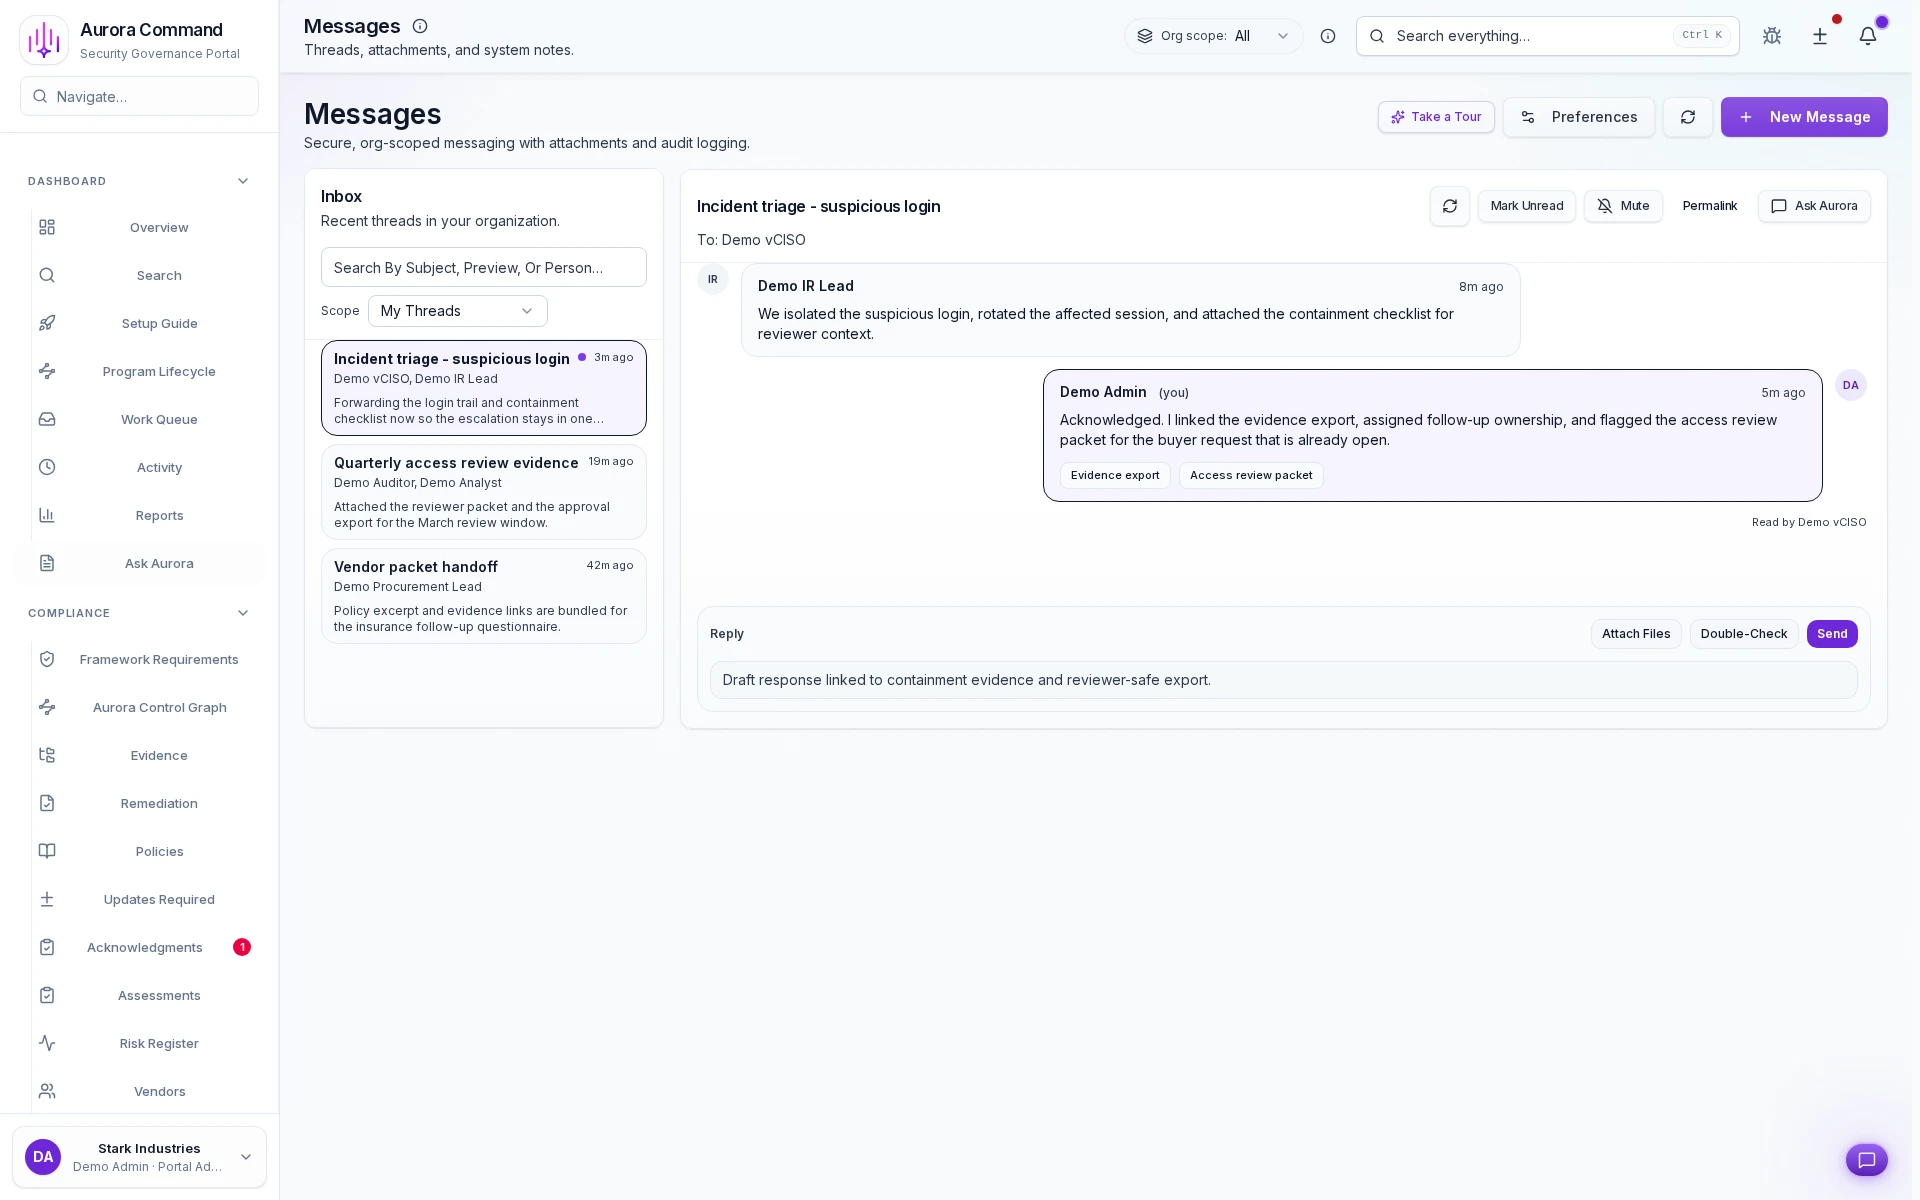1920x1200 pixels.
Task: Open Work Queue in the sidebar
Action: tap(159, 419)
